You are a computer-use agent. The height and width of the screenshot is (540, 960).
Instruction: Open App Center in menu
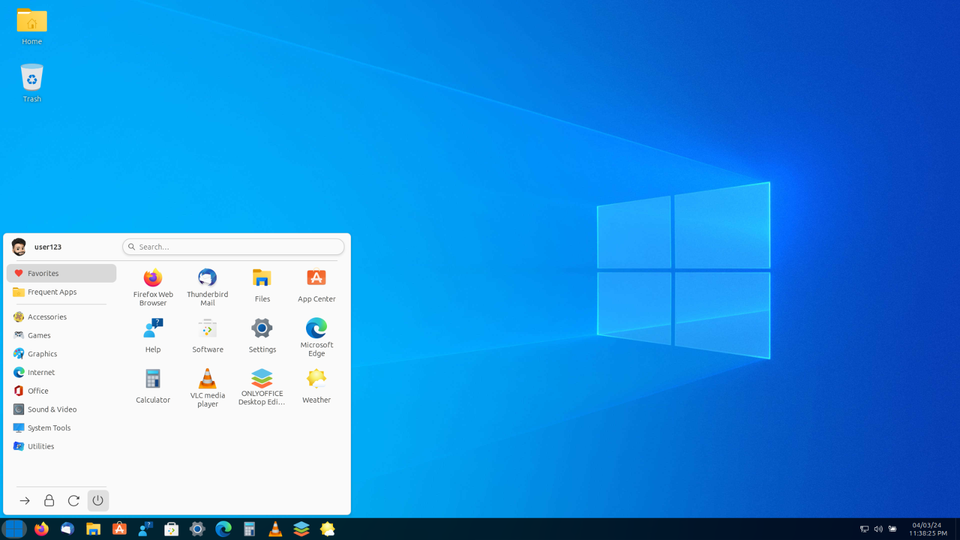coord(317,285)
